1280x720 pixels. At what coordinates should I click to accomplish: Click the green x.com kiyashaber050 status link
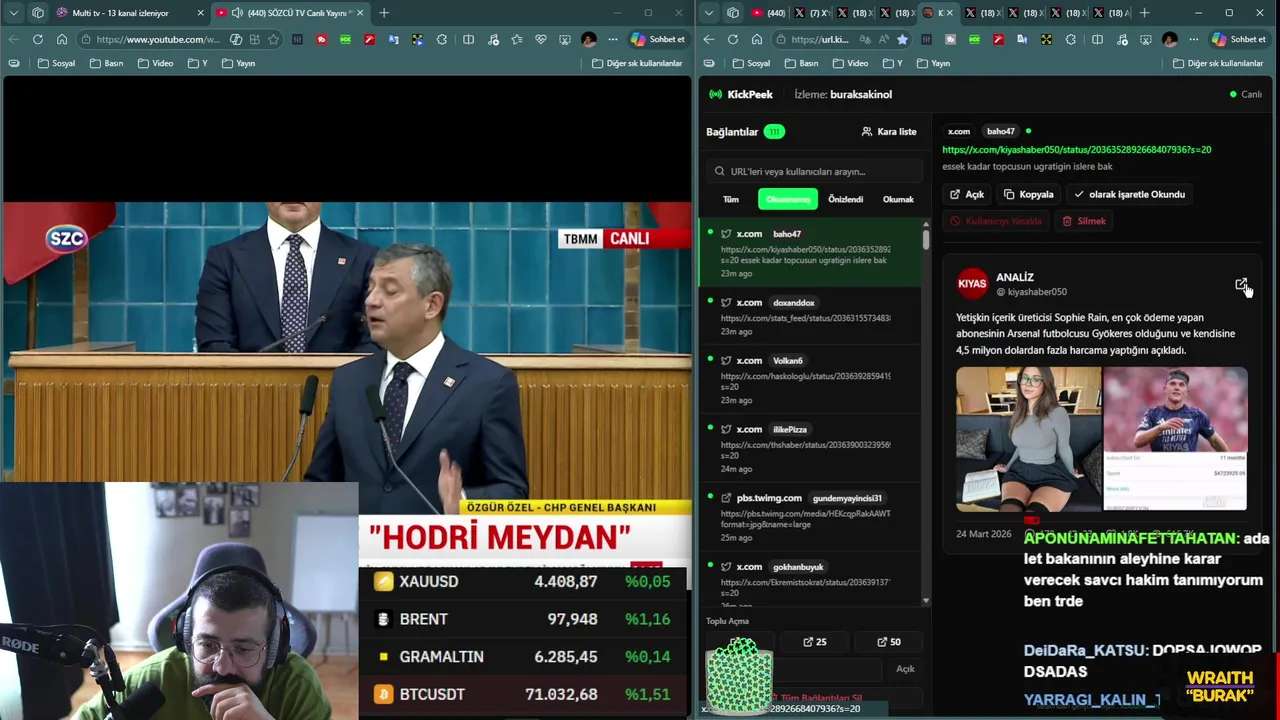point(1076,149)
